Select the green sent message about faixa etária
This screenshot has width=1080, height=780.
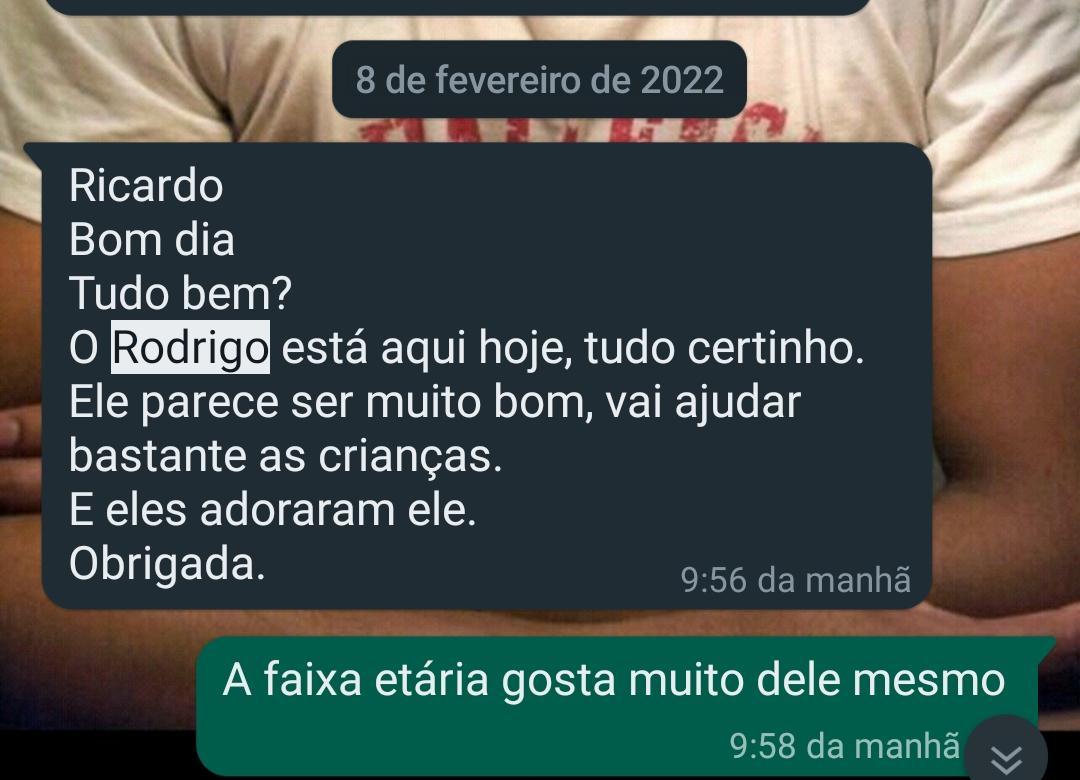click(625, 706)
